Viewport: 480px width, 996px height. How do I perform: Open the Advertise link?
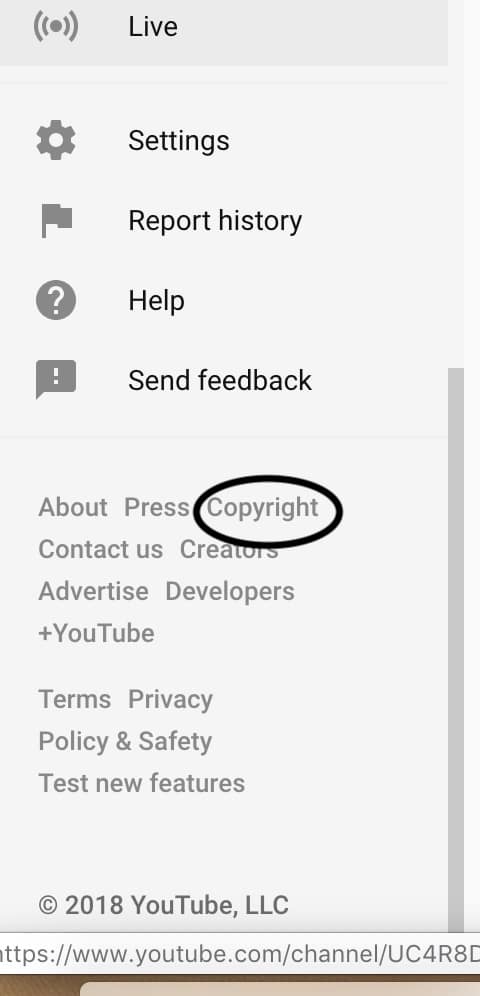pos(93,591)
